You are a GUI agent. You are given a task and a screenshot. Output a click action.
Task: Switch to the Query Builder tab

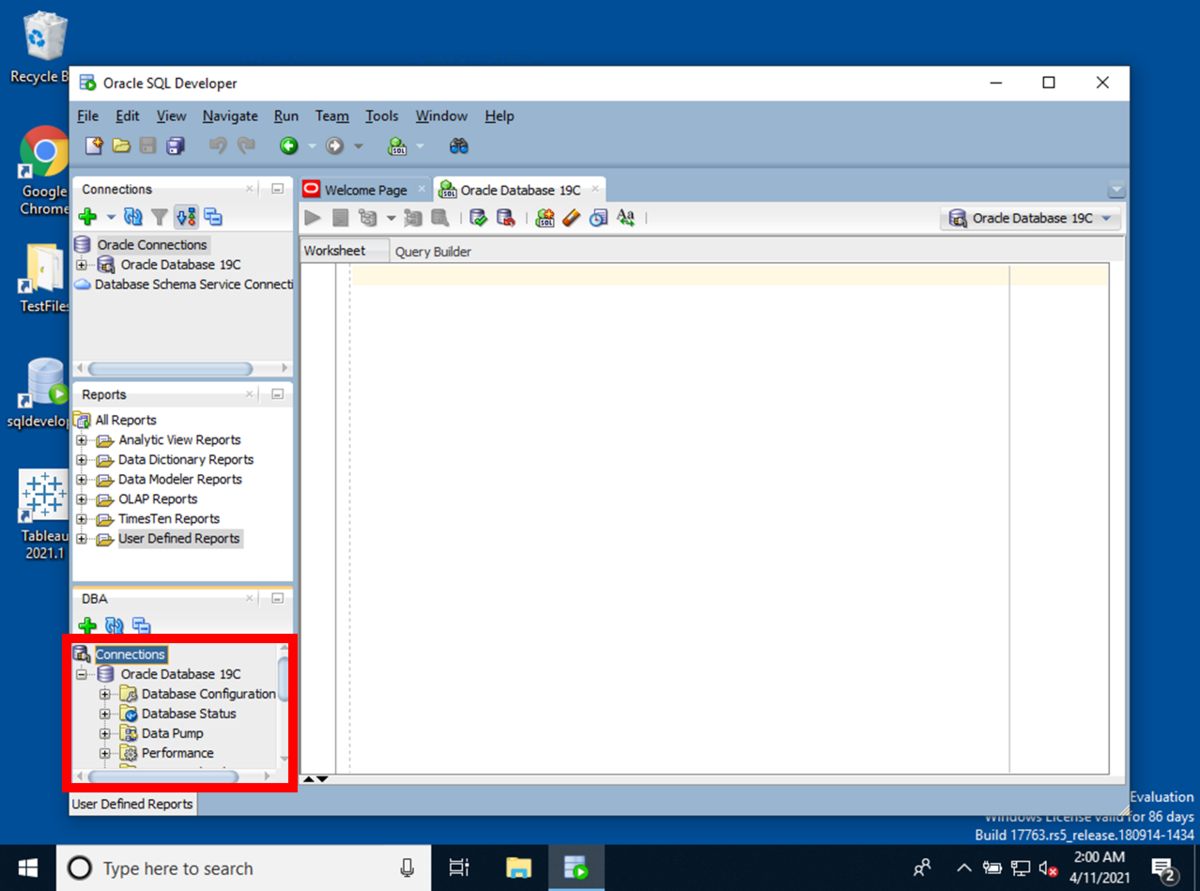[433, 252]
